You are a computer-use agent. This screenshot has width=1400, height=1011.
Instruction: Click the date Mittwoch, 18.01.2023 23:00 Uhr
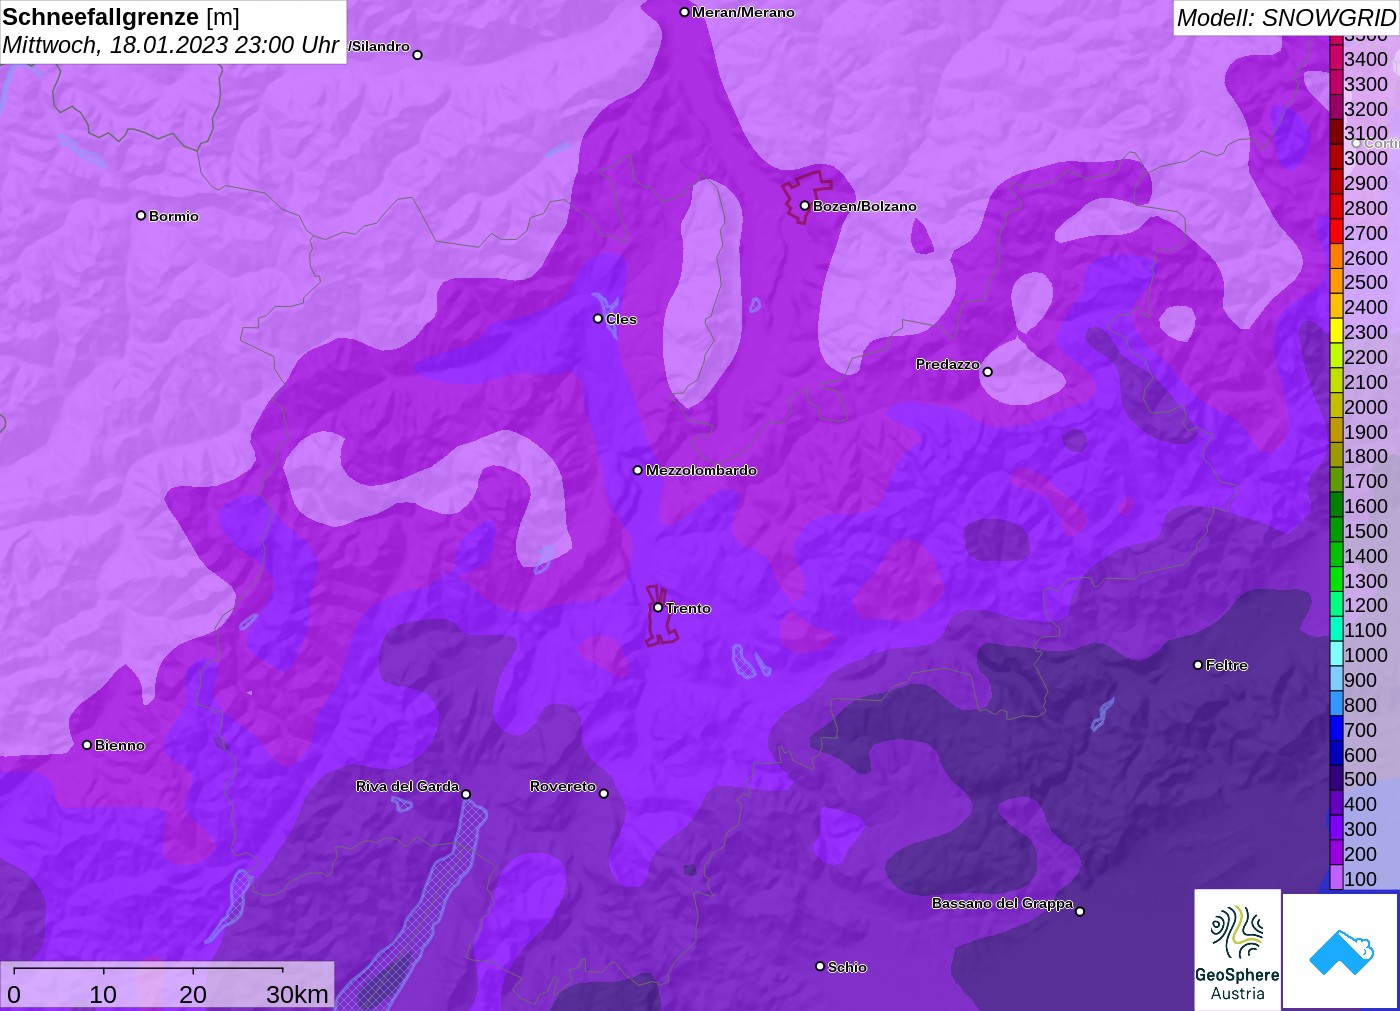[x=171, y=45]
